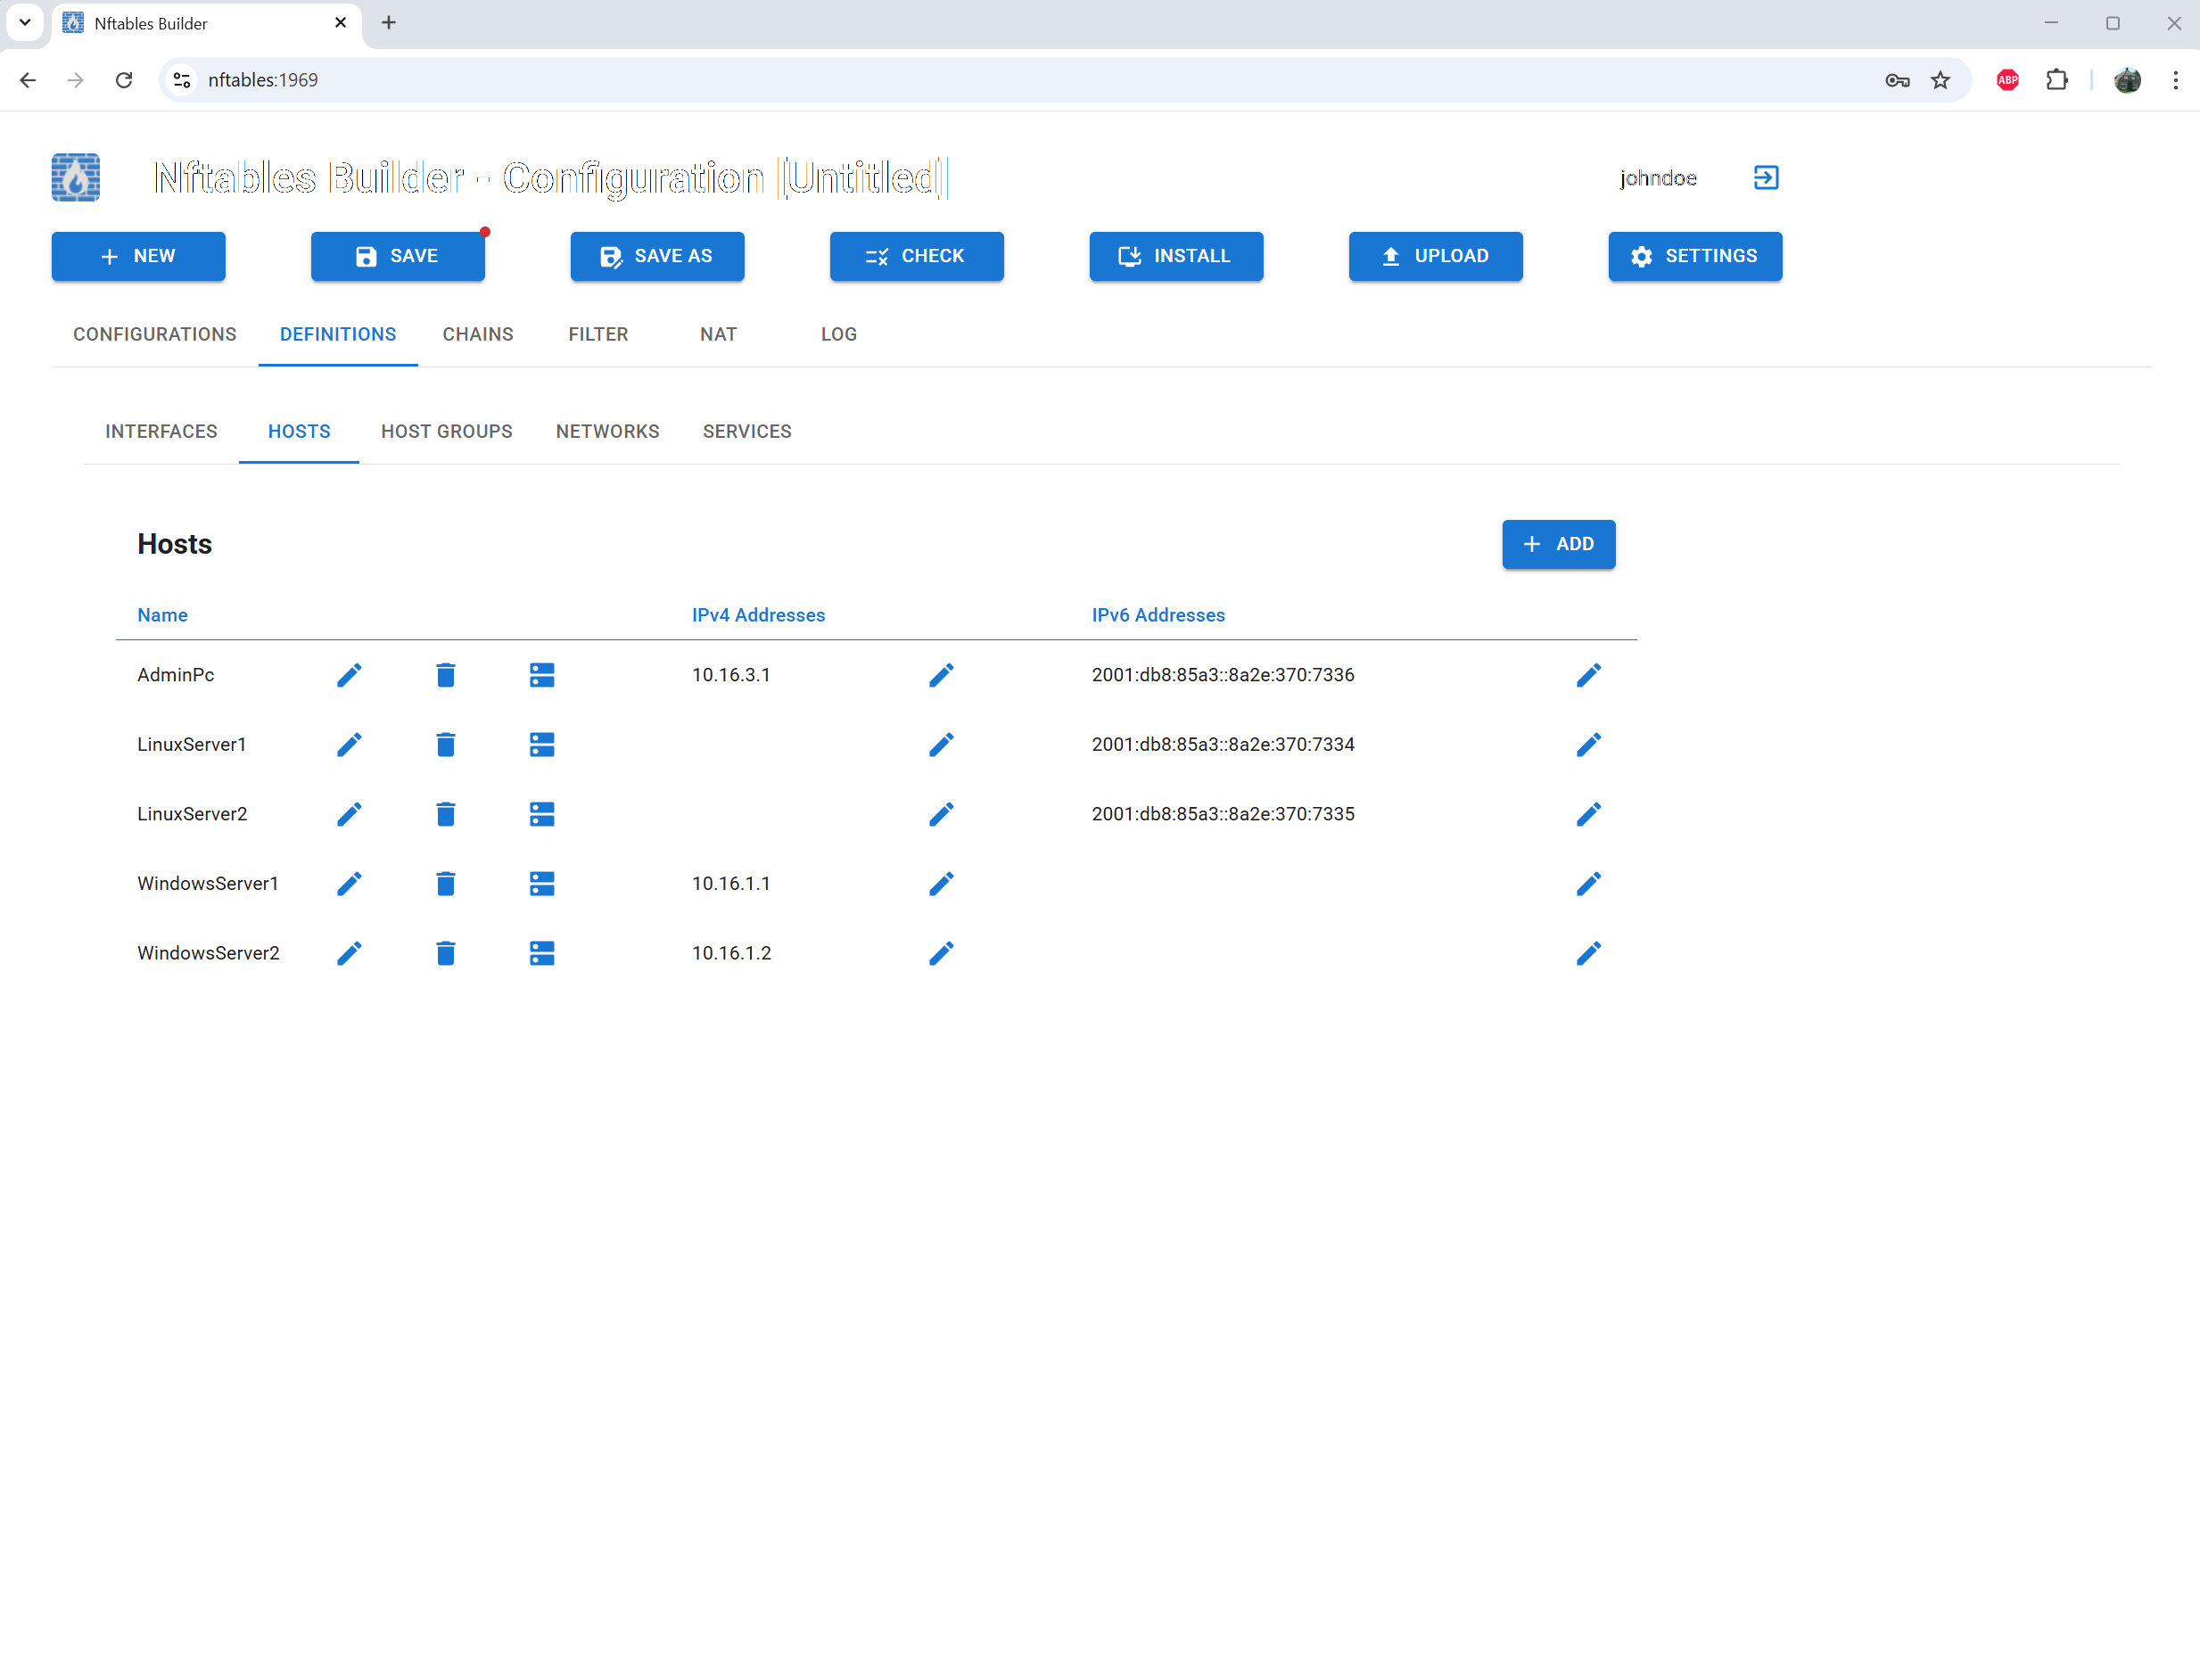The height and width of the screenshot is (1680, 2200).
Task: Edit the IPv6 address of LinuxServer2
Action: pyautogui.click(x=1589, y=814)
